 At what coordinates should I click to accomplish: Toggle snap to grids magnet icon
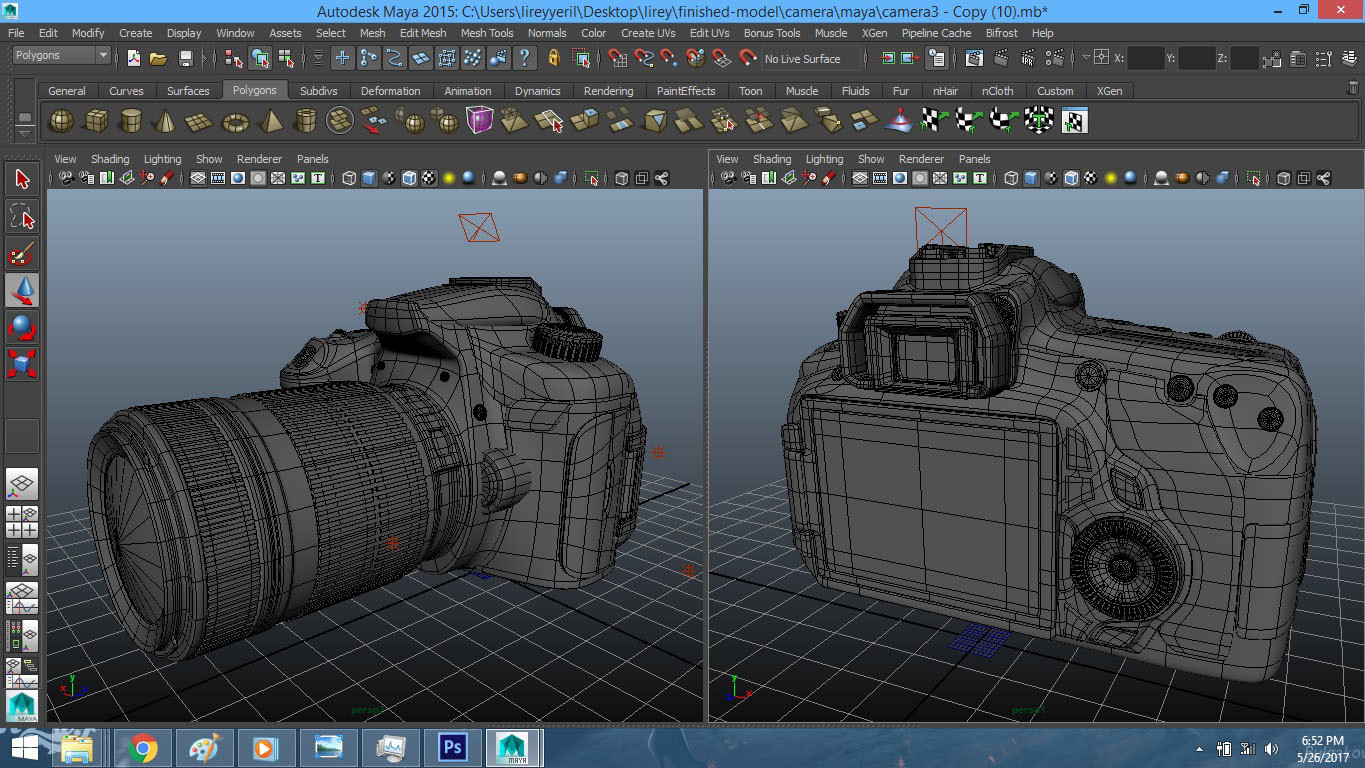coord(618,58)
